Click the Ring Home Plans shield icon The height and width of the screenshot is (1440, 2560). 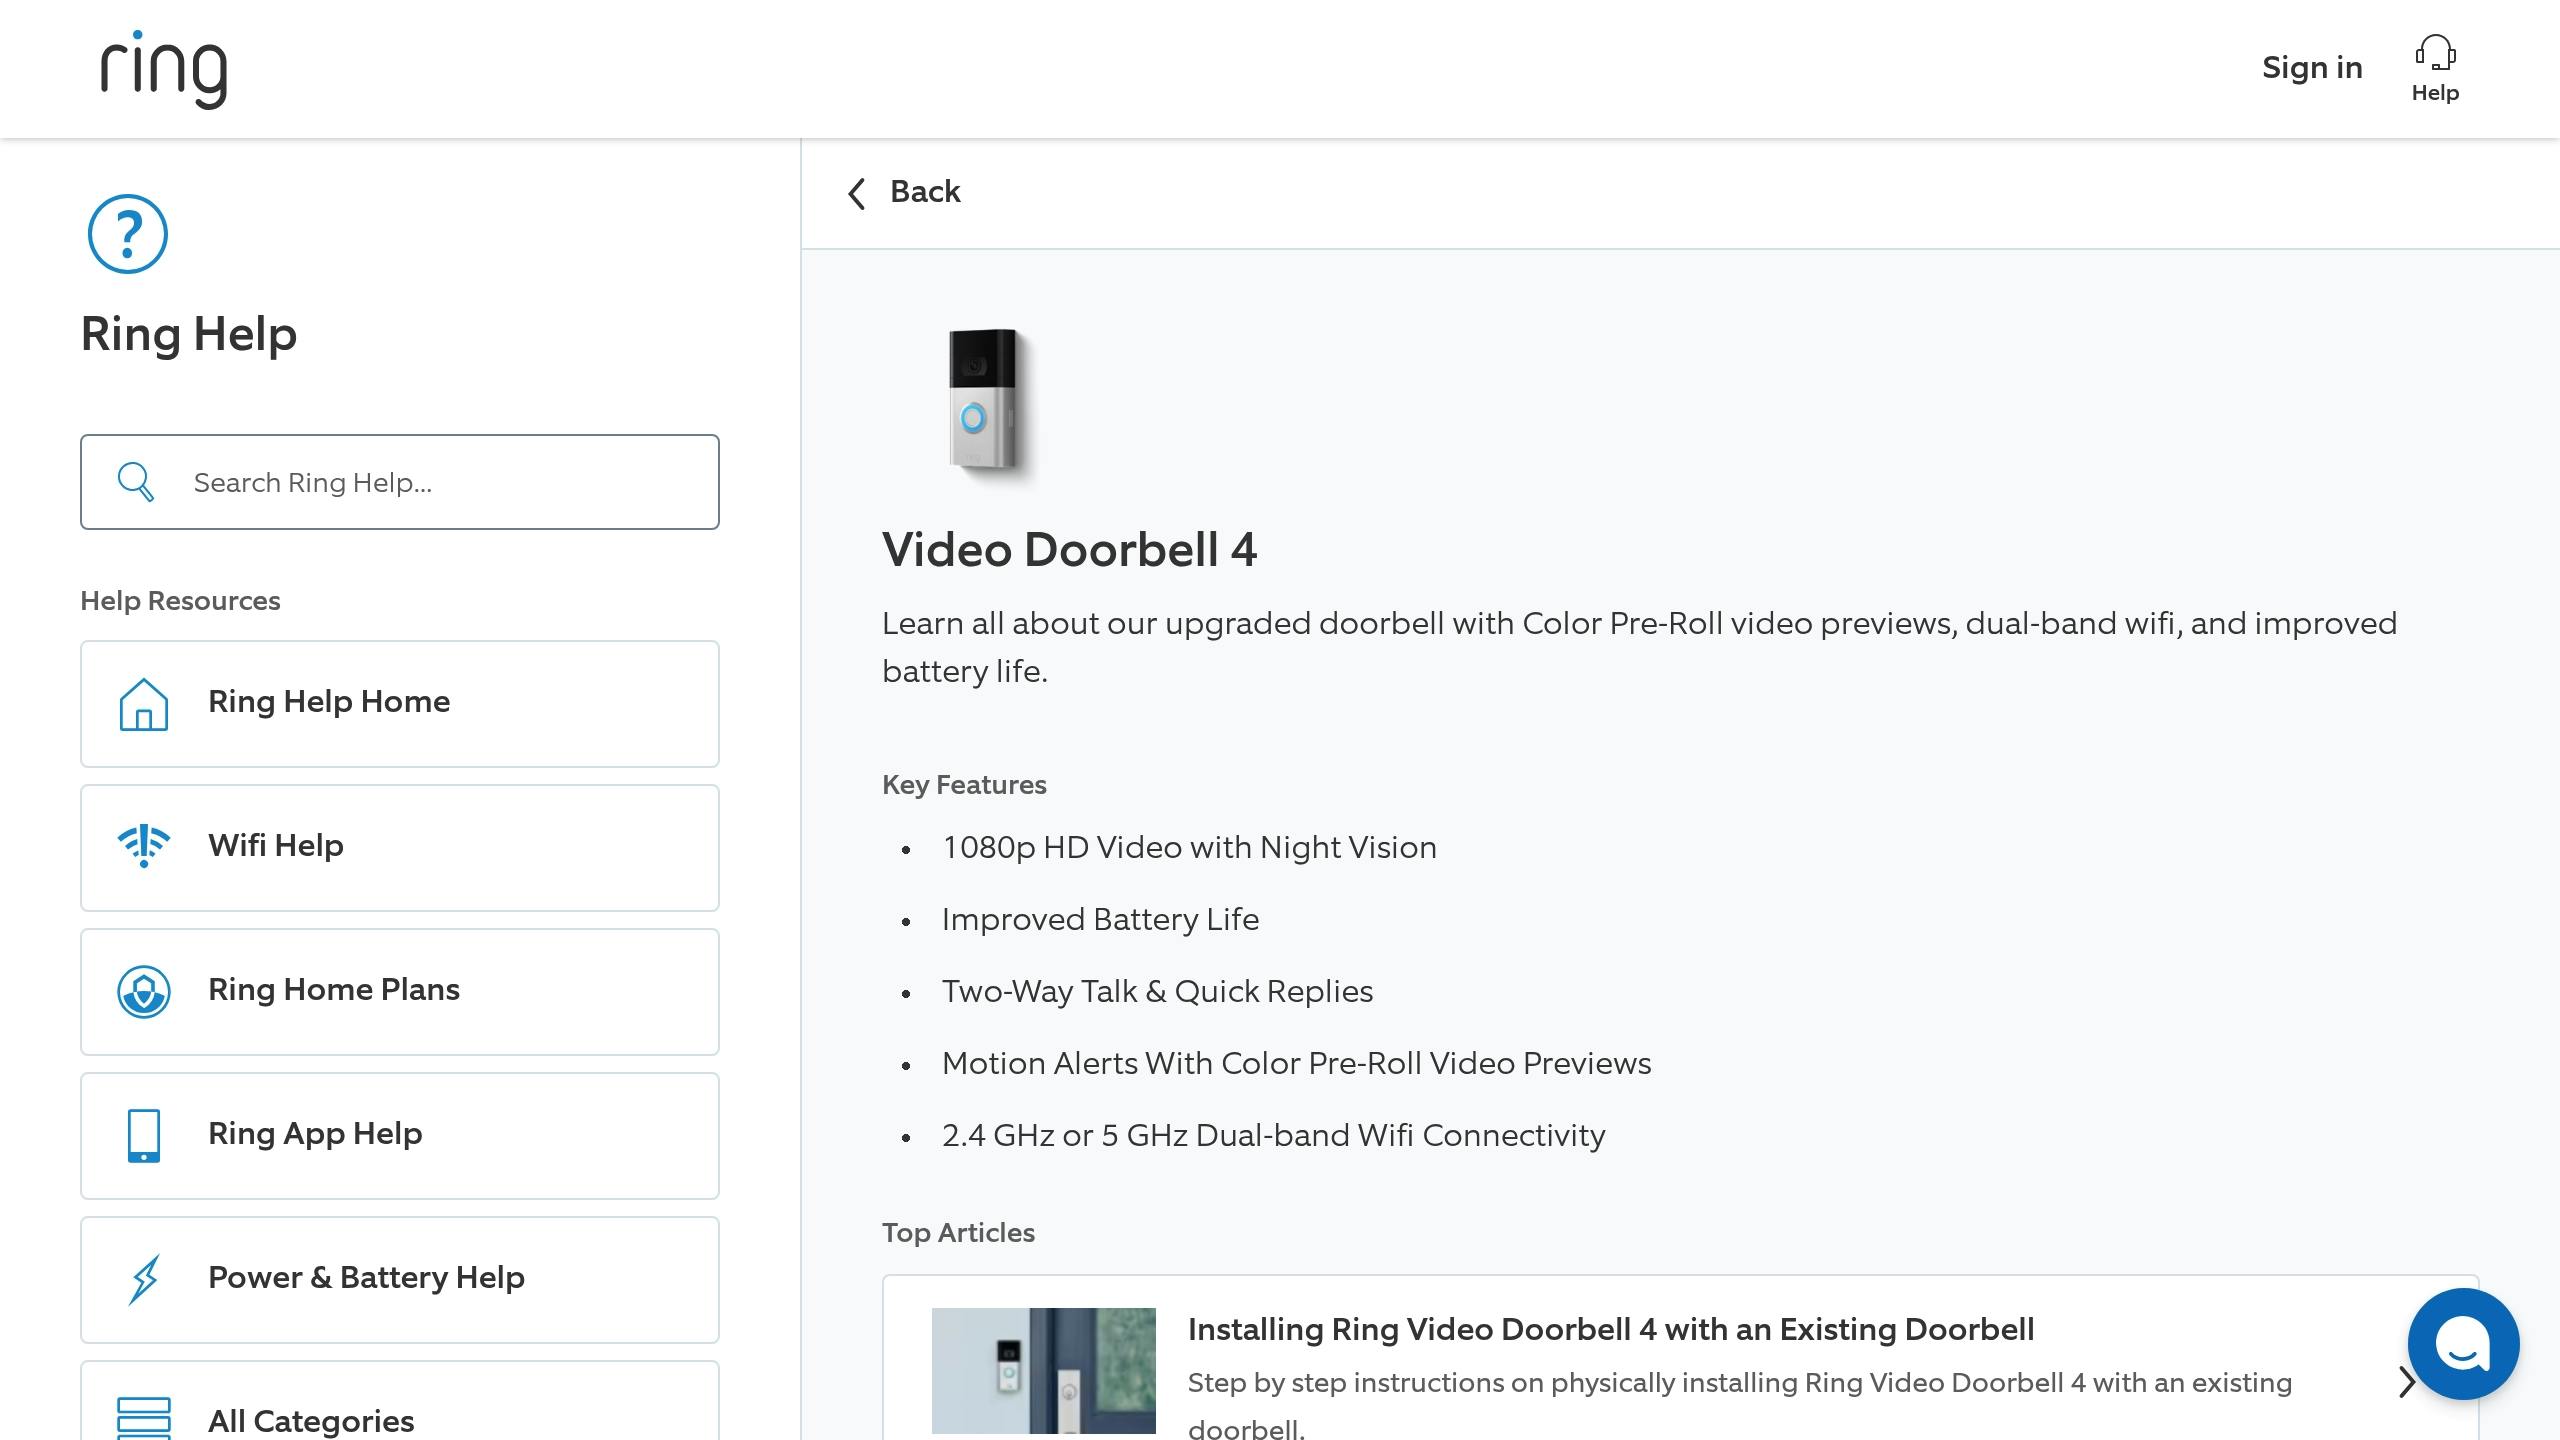coord(144,992)
